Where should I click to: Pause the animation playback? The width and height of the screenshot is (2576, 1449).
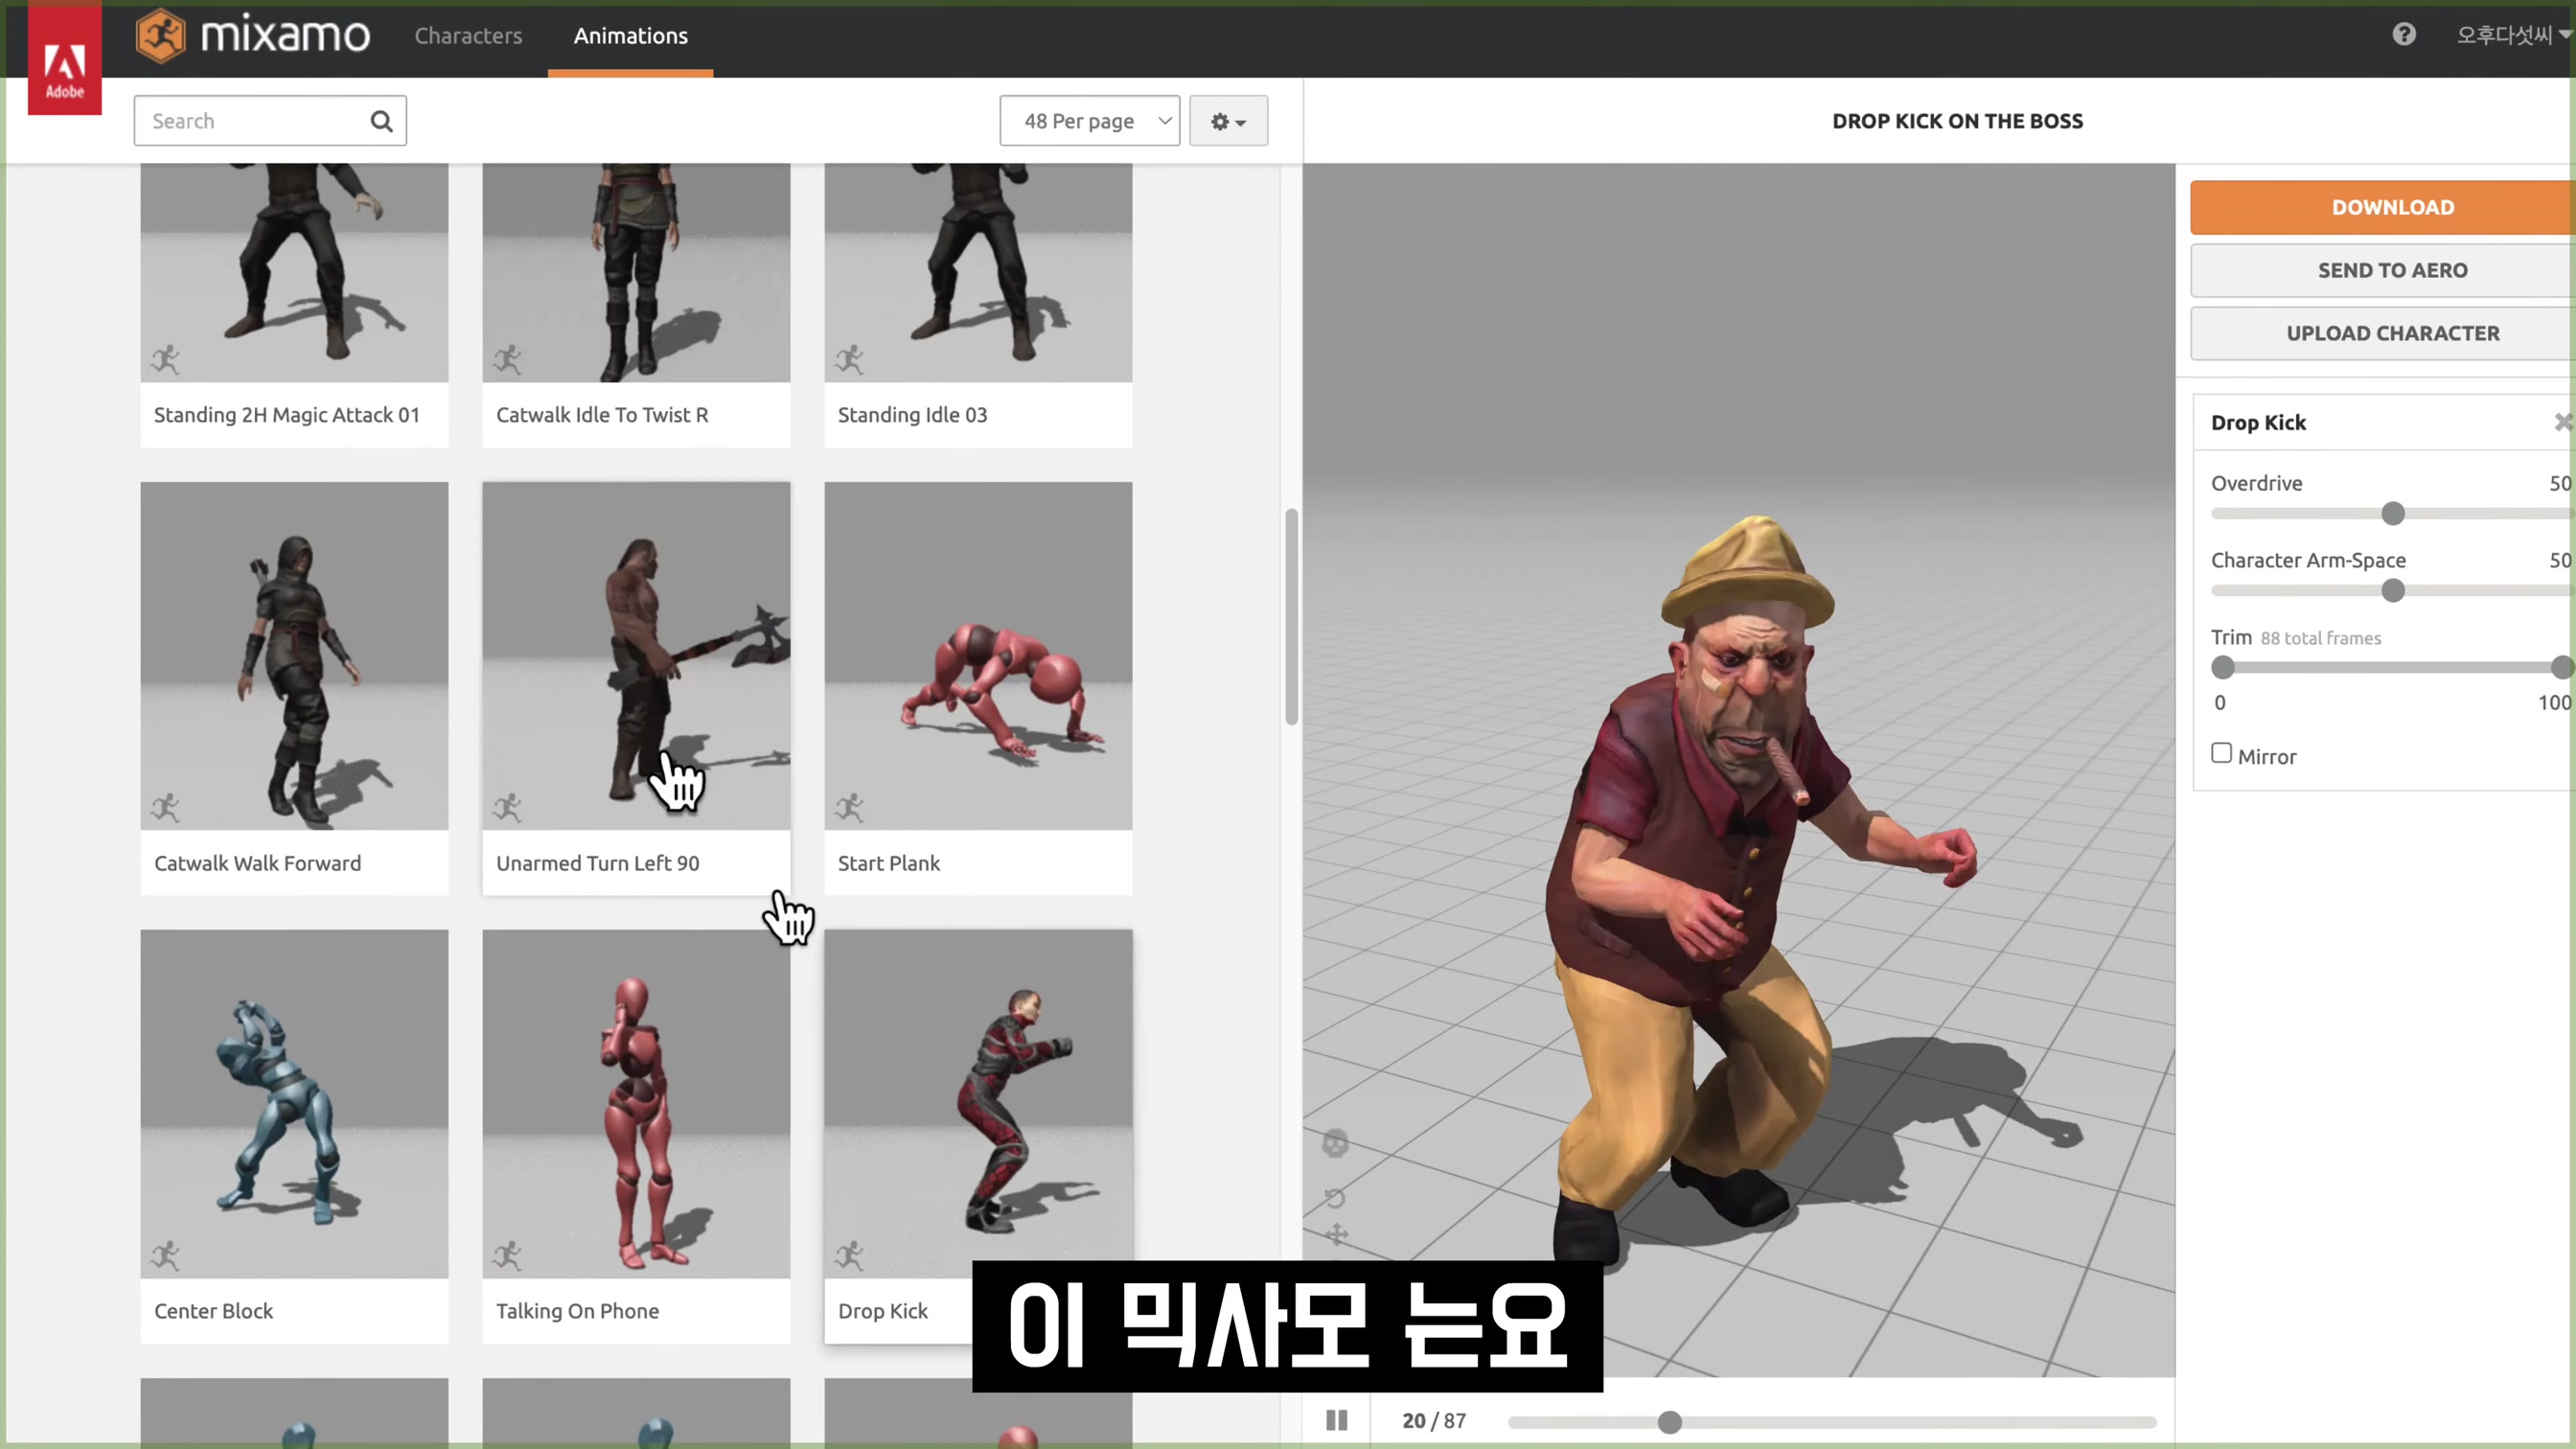coord(1337,1420)
